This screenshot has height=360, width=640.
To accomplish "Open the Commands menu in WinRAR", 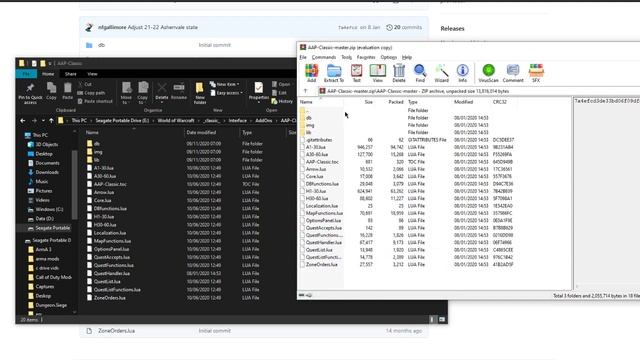I will [324, 57].
